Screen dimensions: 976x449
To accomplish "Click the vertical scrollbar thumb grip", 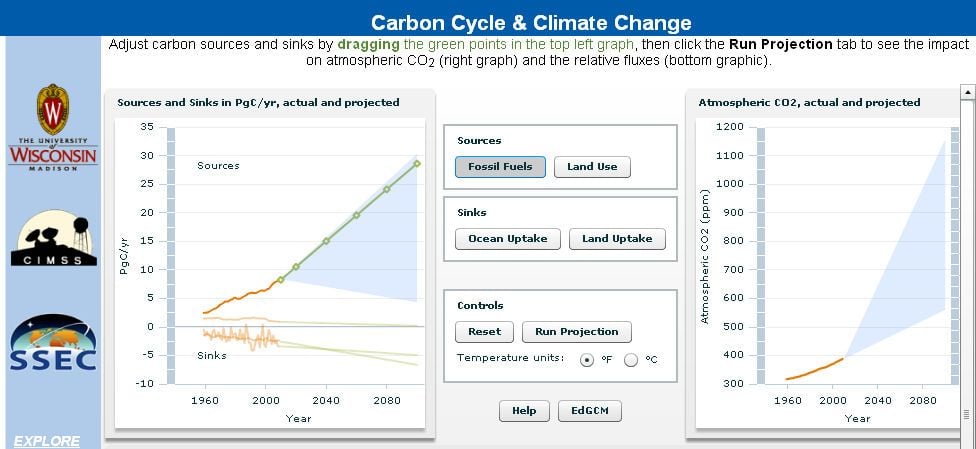I will tap(968, 414).
